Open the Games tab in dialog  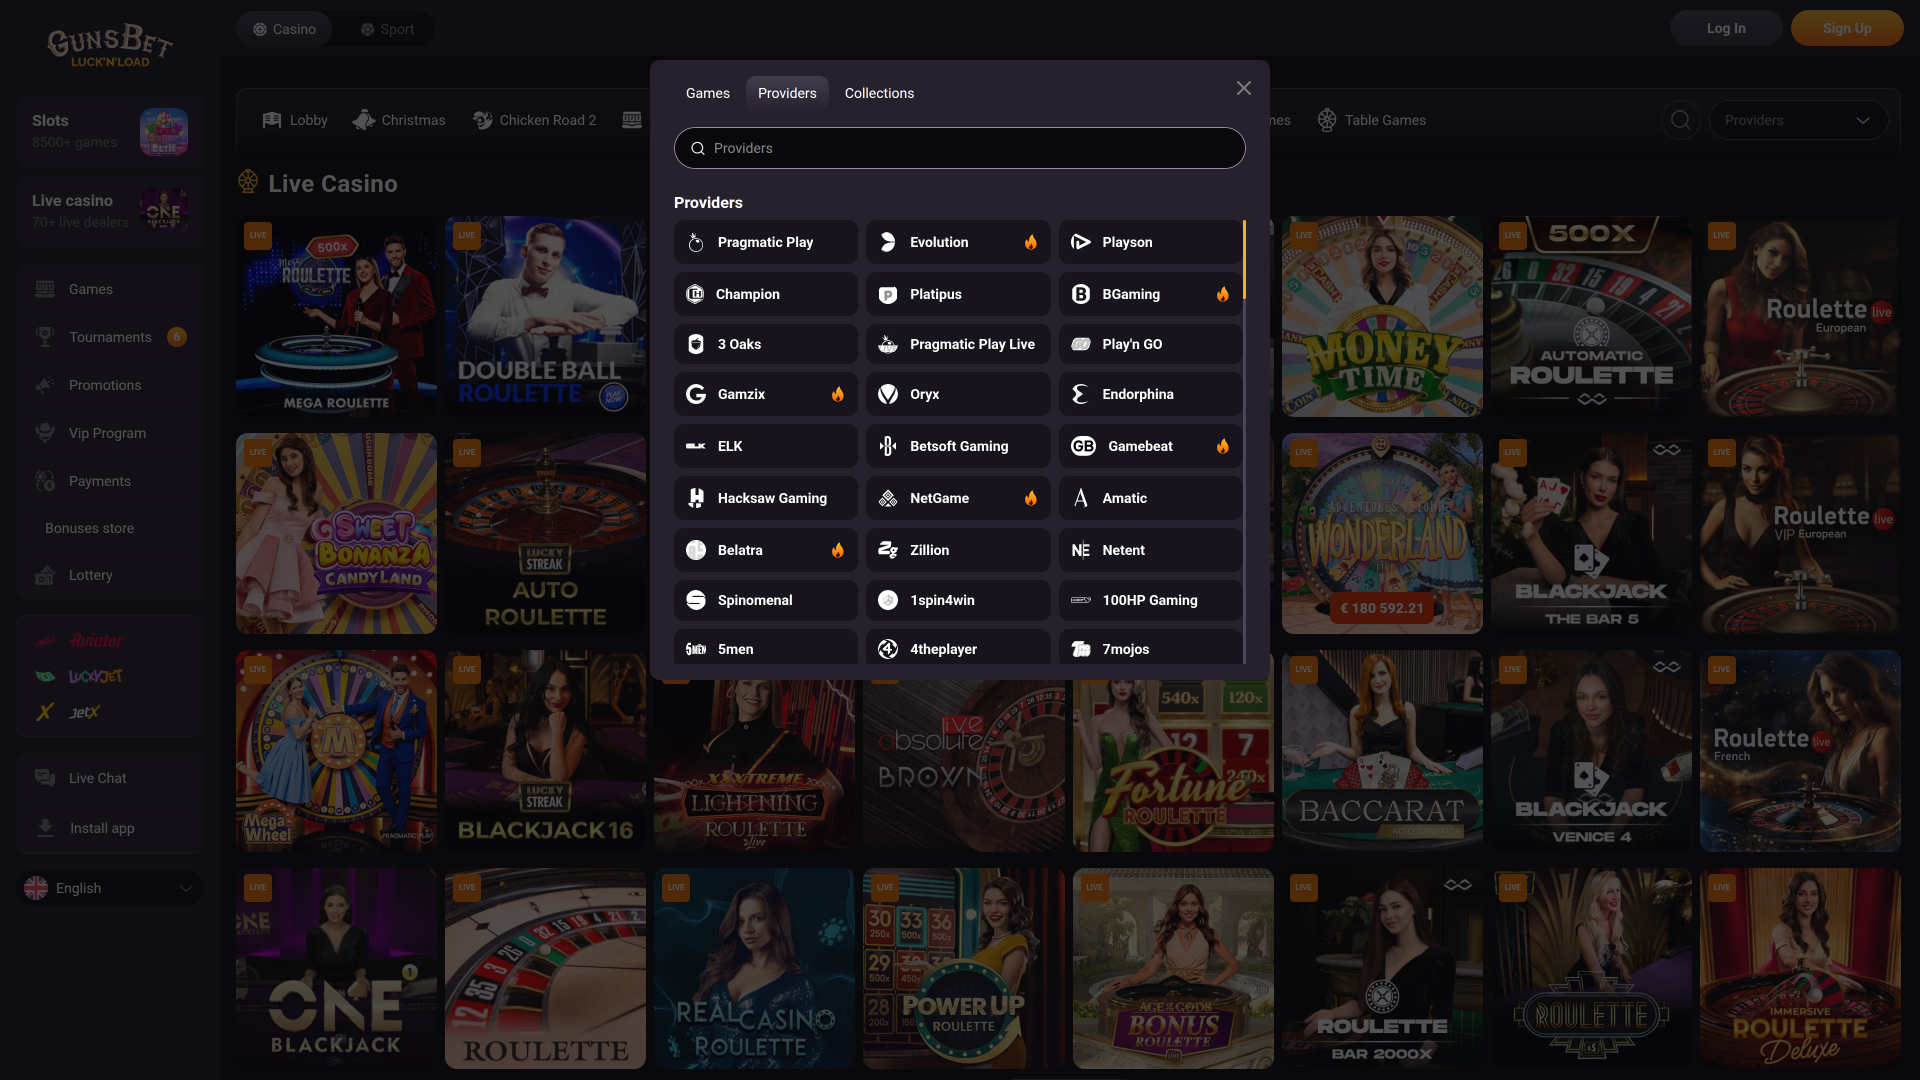coord(707,92)
